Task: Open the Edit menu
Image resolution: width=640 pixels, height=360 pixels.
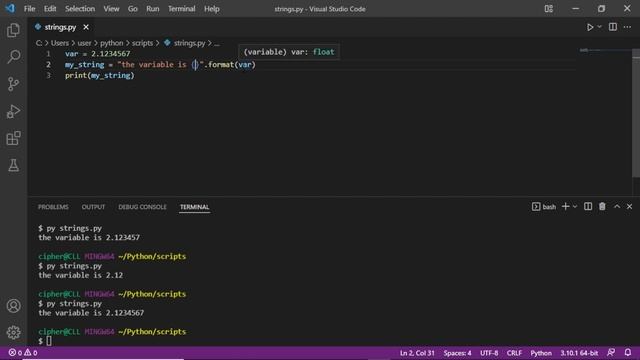Action: point(50,9)
